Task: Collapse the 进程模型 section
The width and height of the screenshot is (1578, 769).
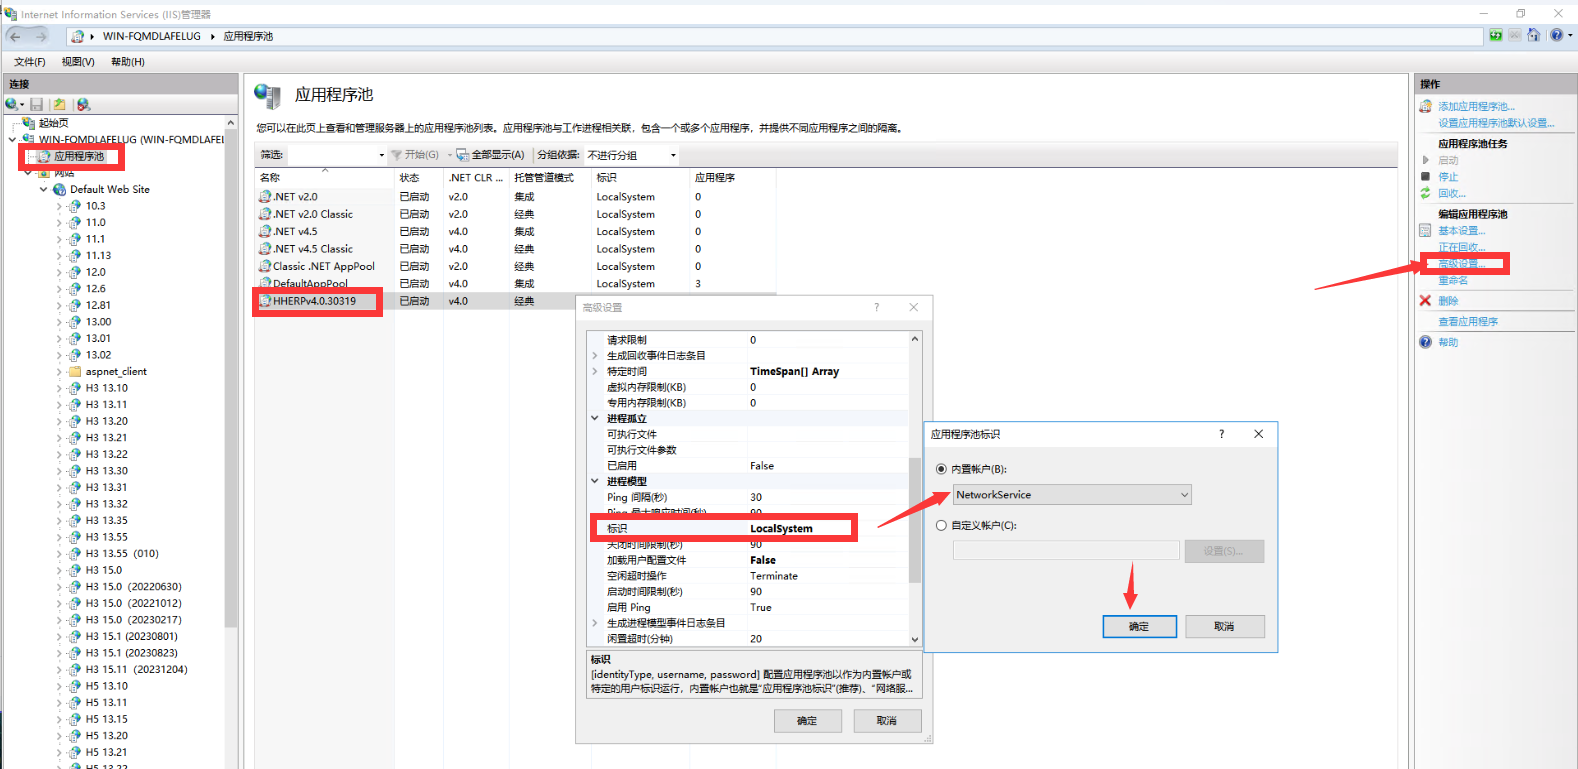Action: coord(595,481)
